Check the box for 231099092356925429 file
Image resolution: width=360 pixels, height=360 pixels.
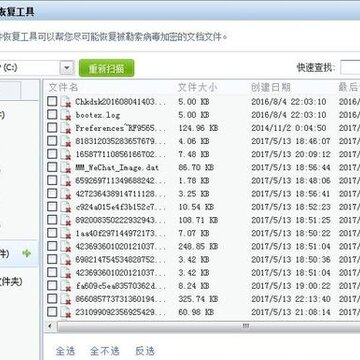click(x=52, y=312)
